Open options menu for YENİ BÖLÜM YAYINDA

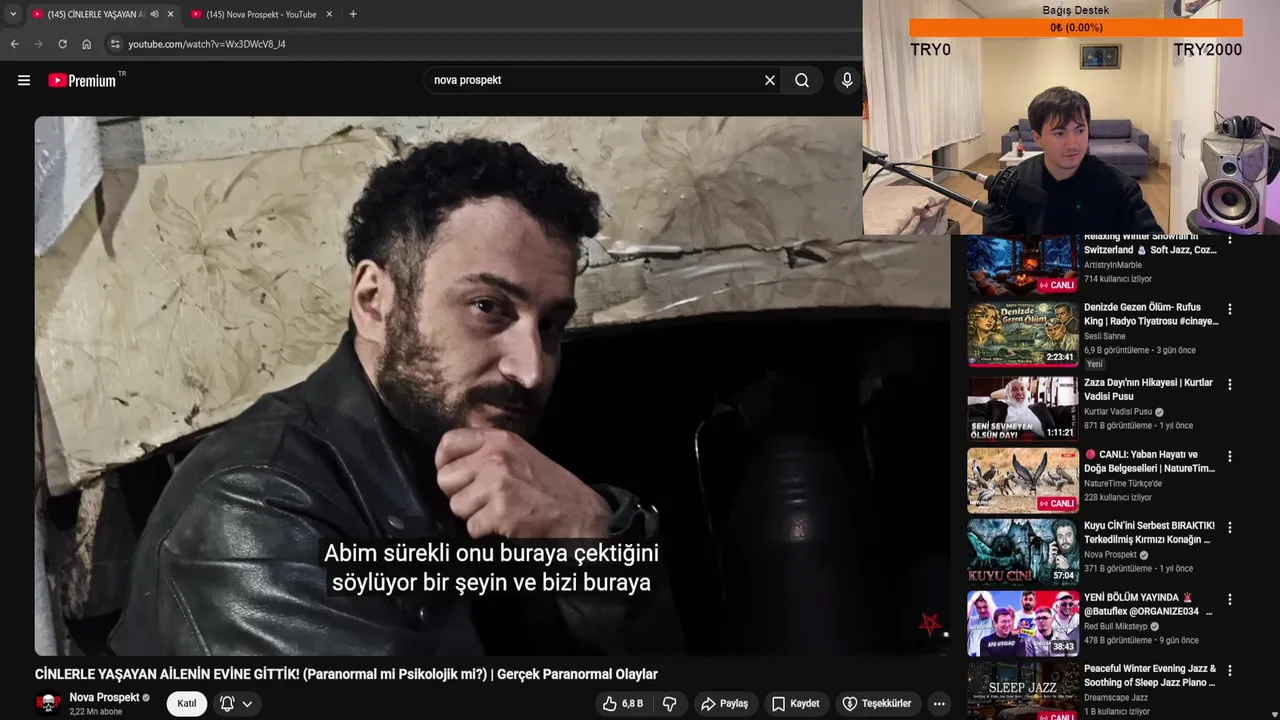click(x=1230, y=600)
